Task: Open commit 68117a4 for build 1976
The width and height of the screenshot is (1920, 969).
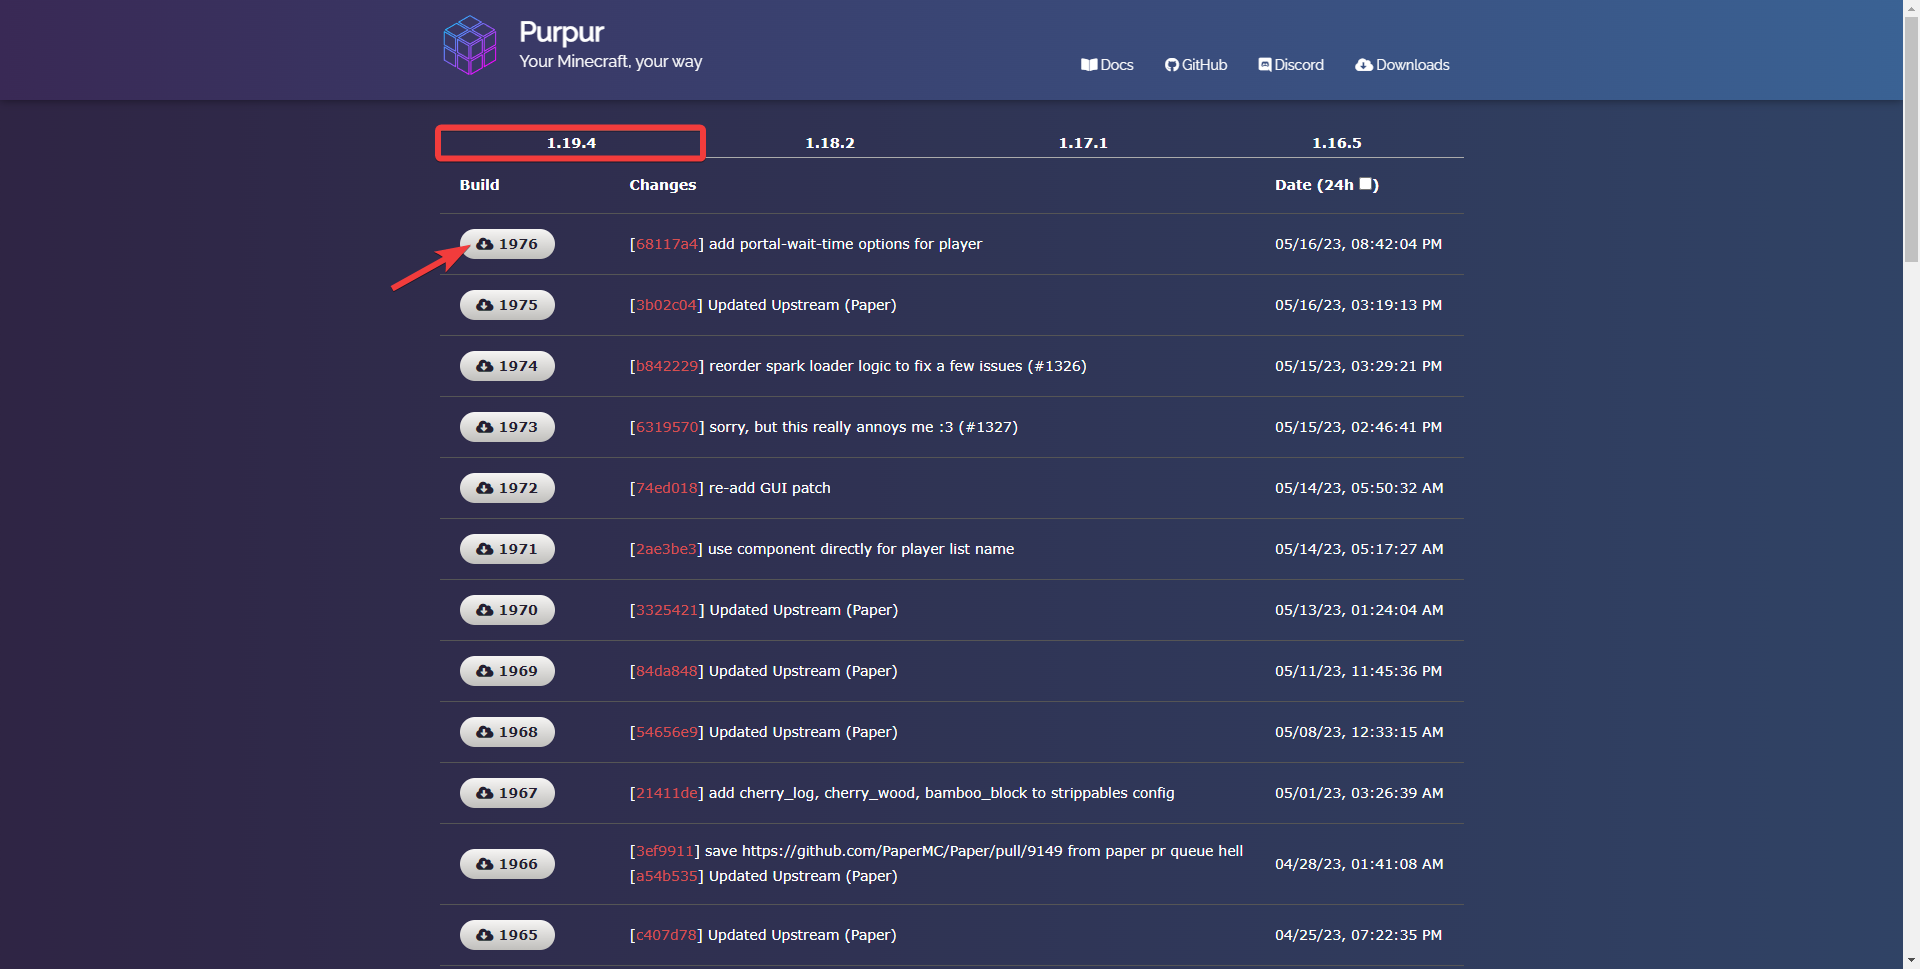Action: (666, 244)
